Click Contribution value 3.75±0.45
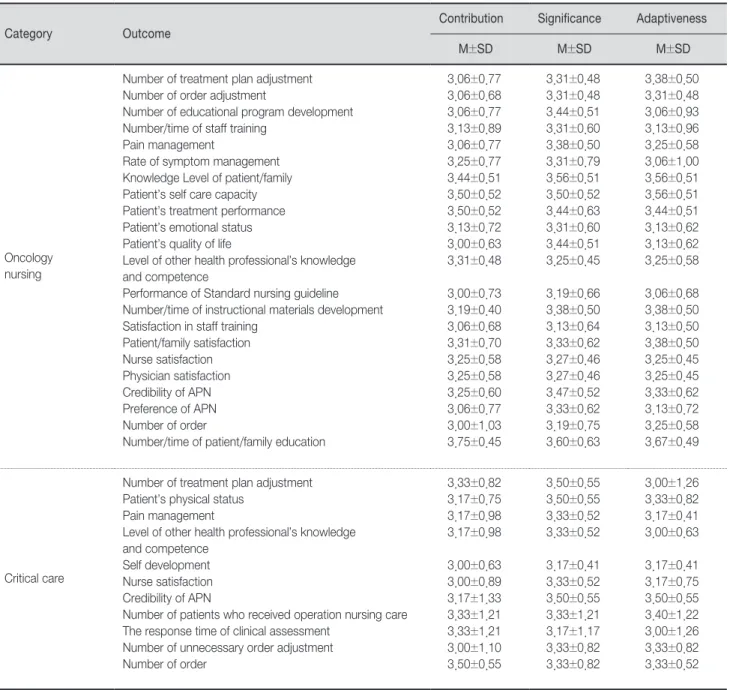The width and height of the screenshot is (730, 690). 474,442
